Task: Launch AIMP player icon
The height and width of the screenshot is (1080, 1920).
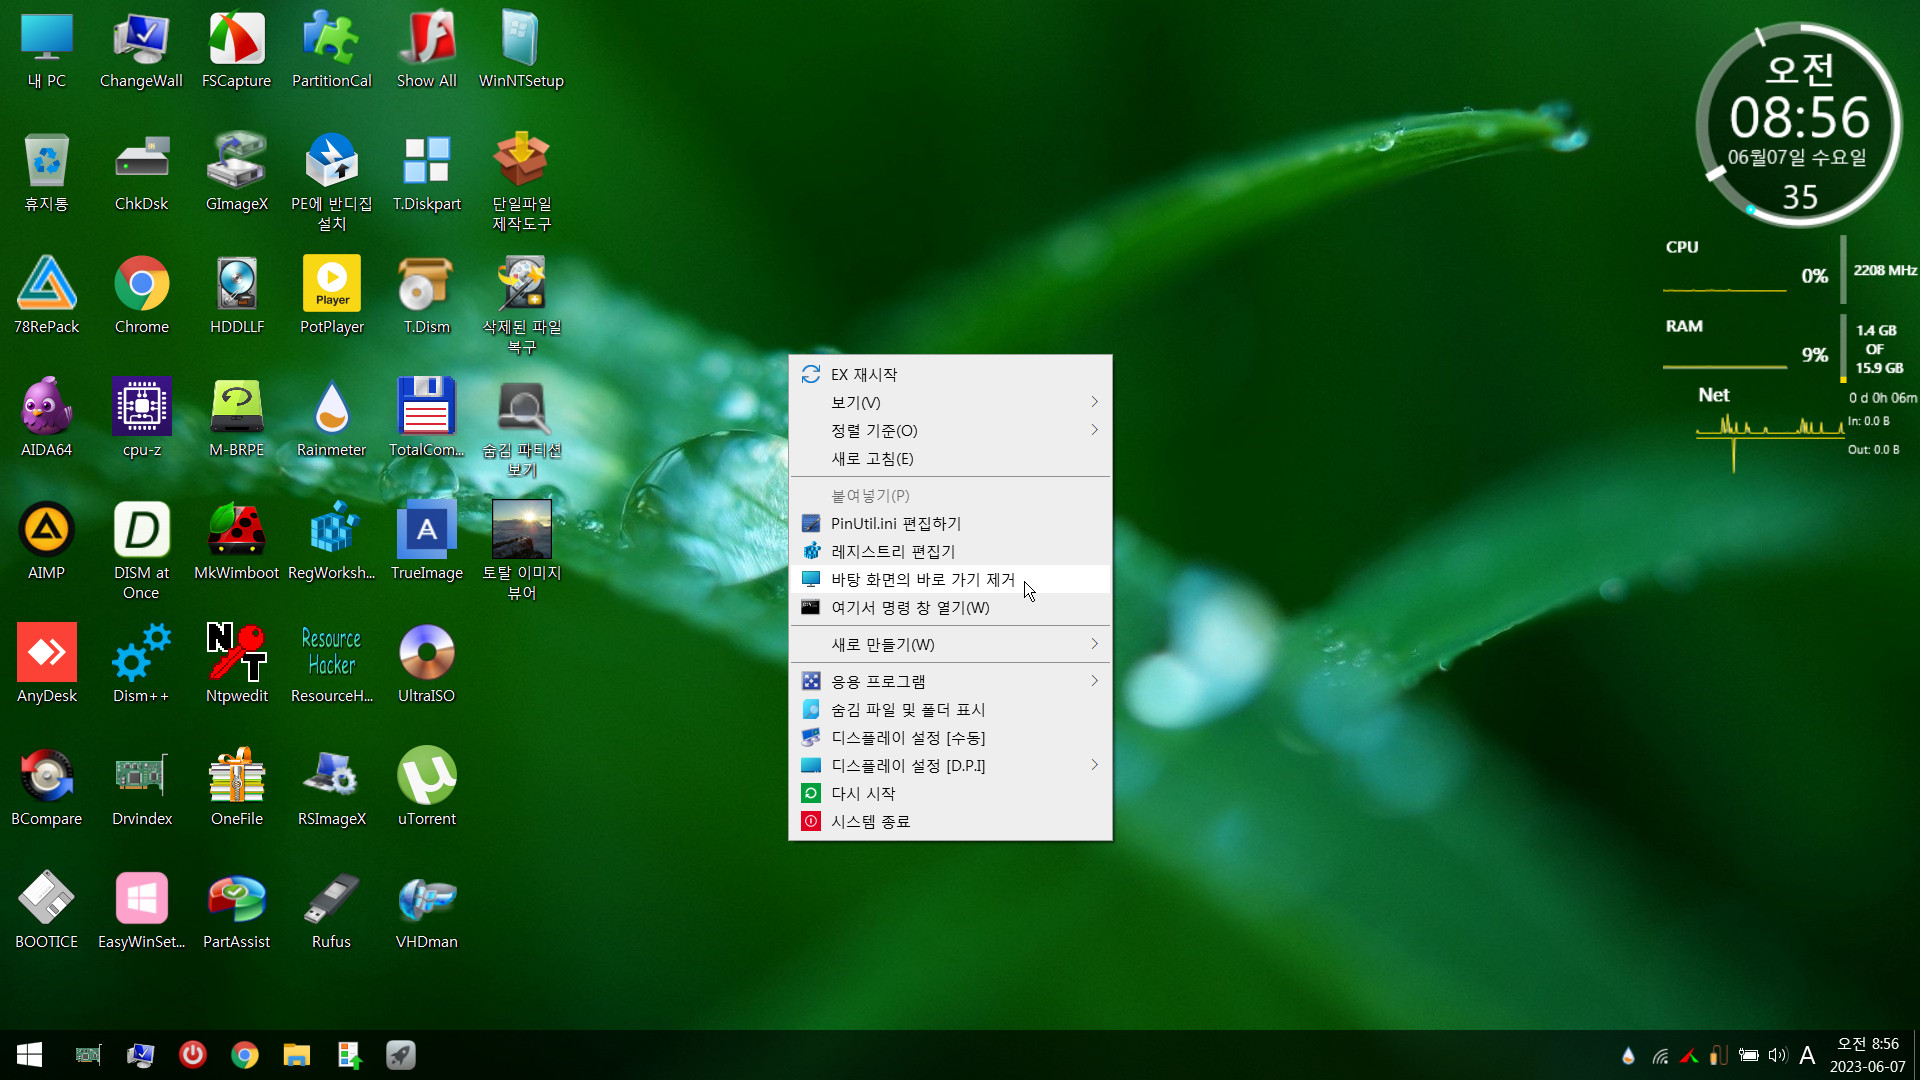Action: point(46,541)
